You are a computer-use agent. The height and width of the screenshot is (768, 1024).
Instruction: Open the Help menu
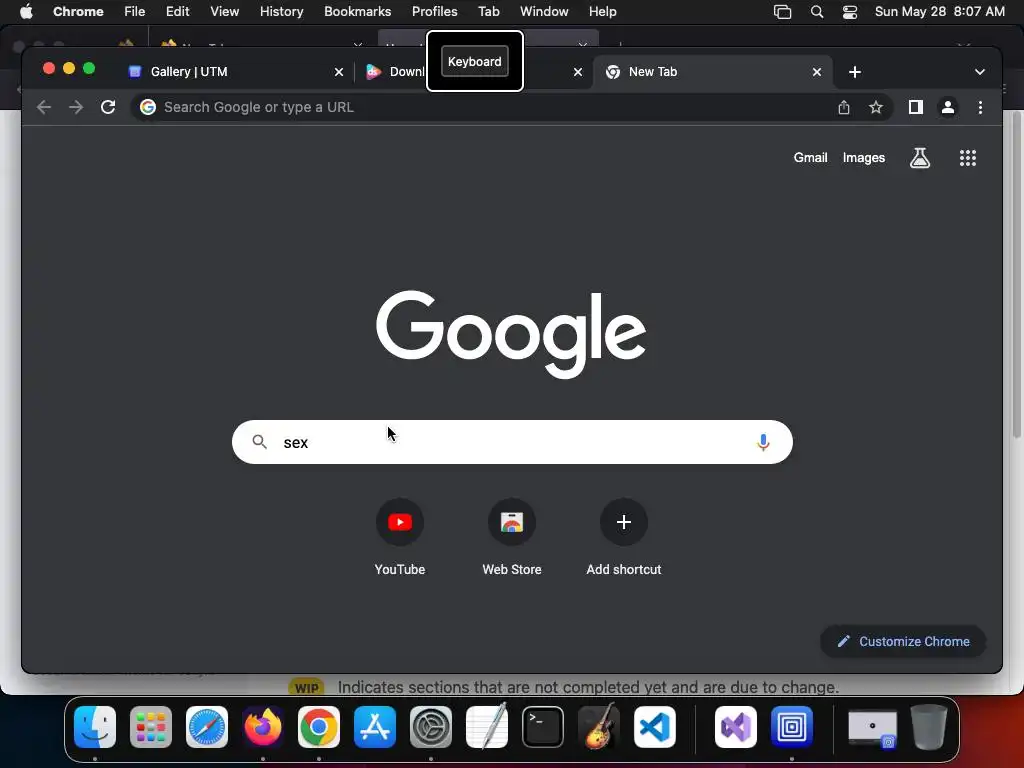point(602,11)
